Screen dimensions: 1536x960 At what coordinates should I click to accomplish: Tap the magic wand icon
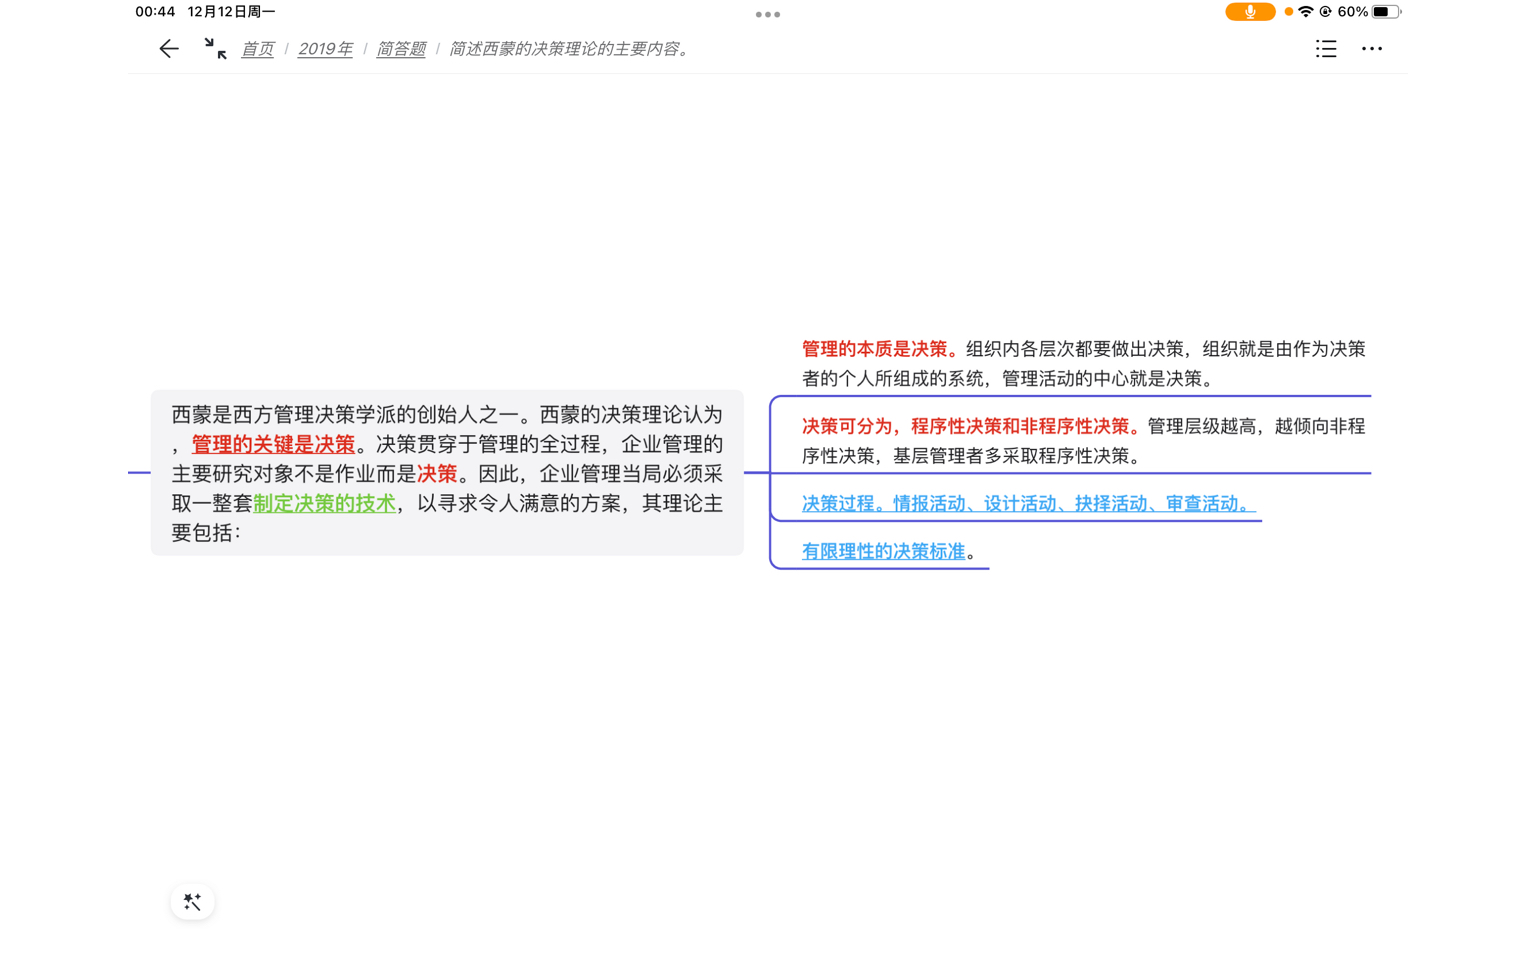click(193, 901)
